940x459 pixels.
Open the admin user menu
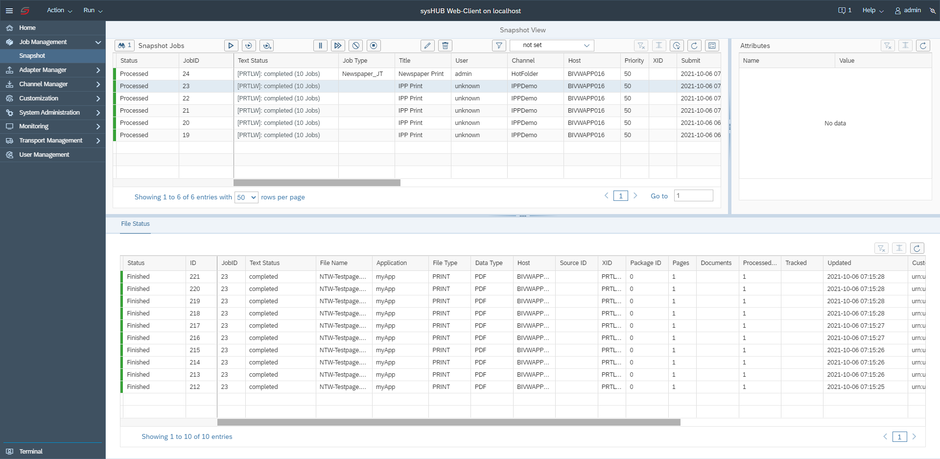click(x=908, y=10)
